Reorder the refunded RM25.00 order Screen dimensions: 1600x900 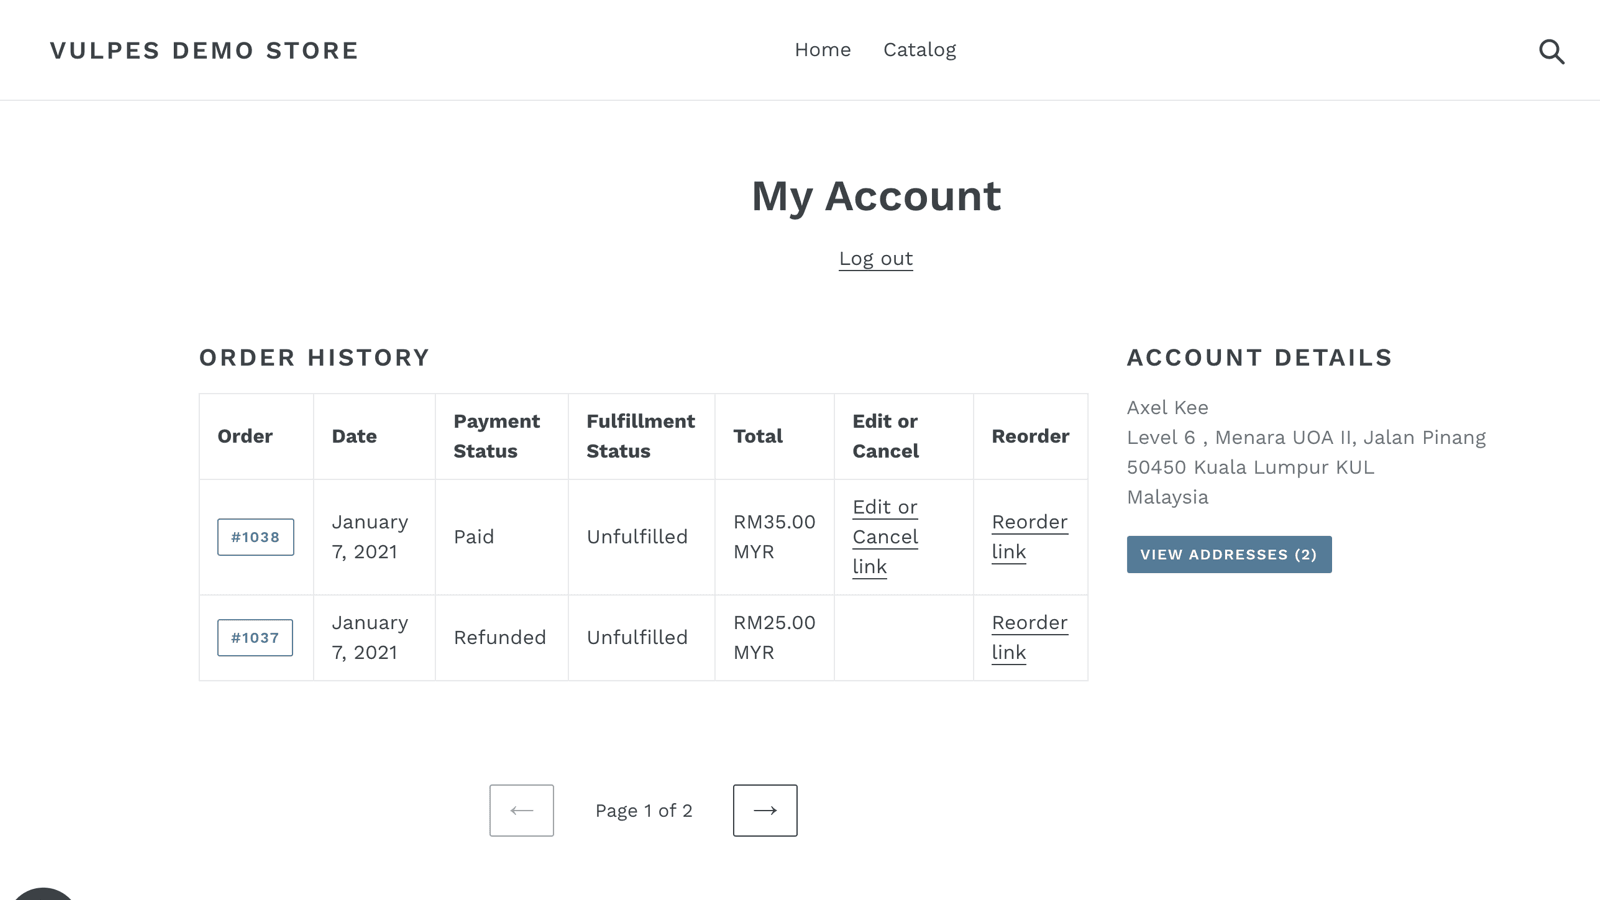[1029, 638]
